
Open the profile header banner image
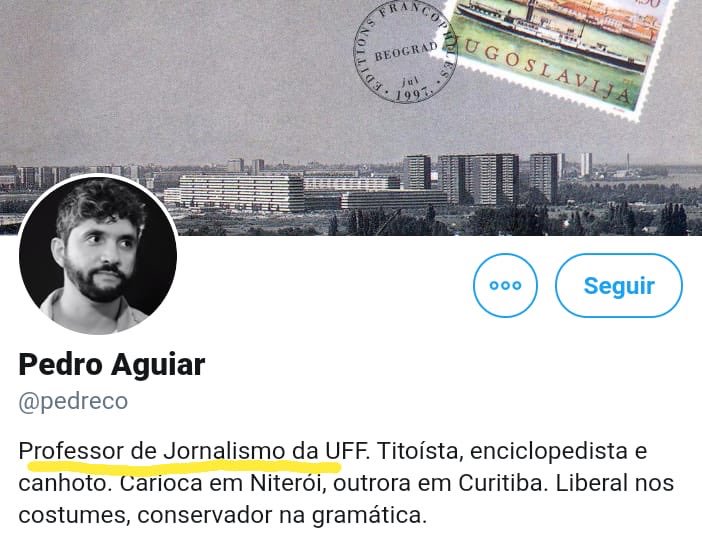coord(351,117)
